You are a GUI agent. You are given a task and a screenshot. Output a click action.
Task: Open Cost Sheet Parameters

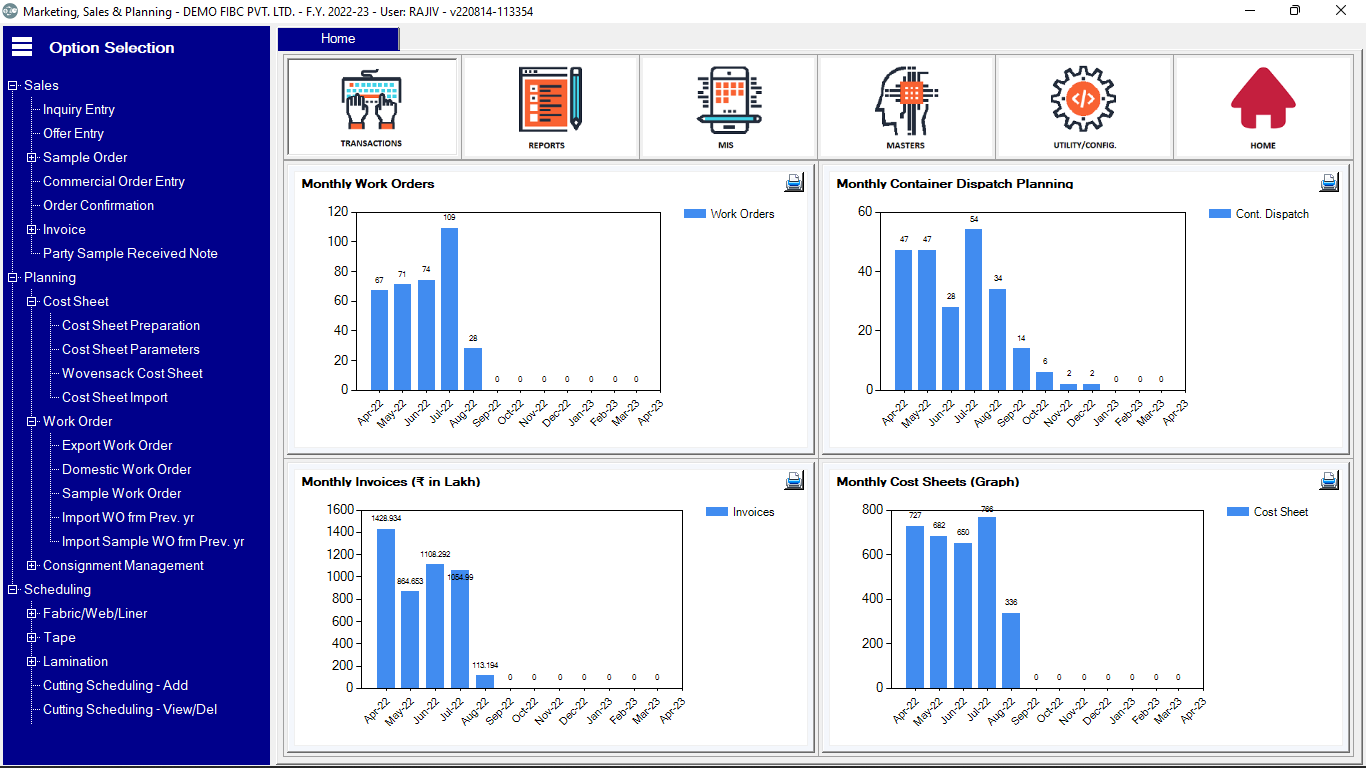pyautogui.click(x=131, y=350)
